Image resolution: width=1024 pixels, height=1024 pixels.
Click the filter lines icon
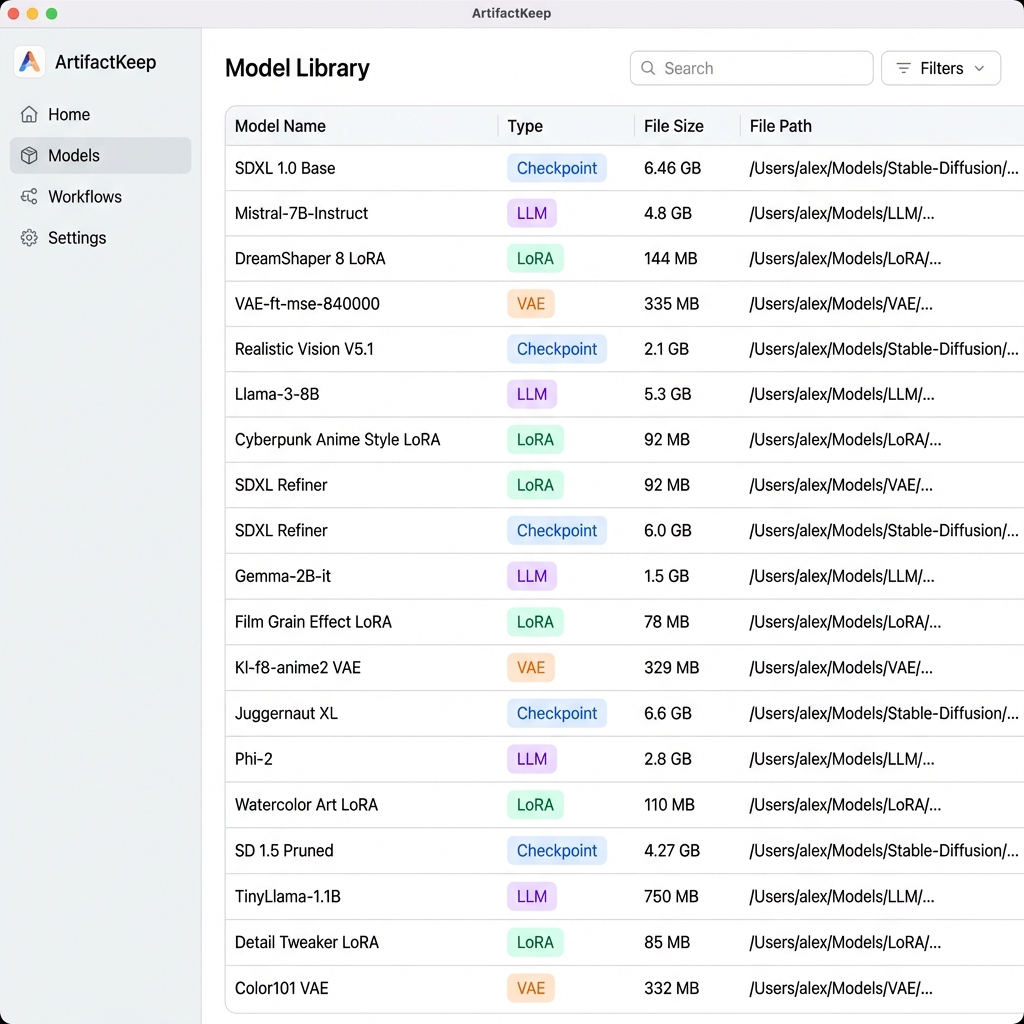pyautogui.click(x=903, y=69)
